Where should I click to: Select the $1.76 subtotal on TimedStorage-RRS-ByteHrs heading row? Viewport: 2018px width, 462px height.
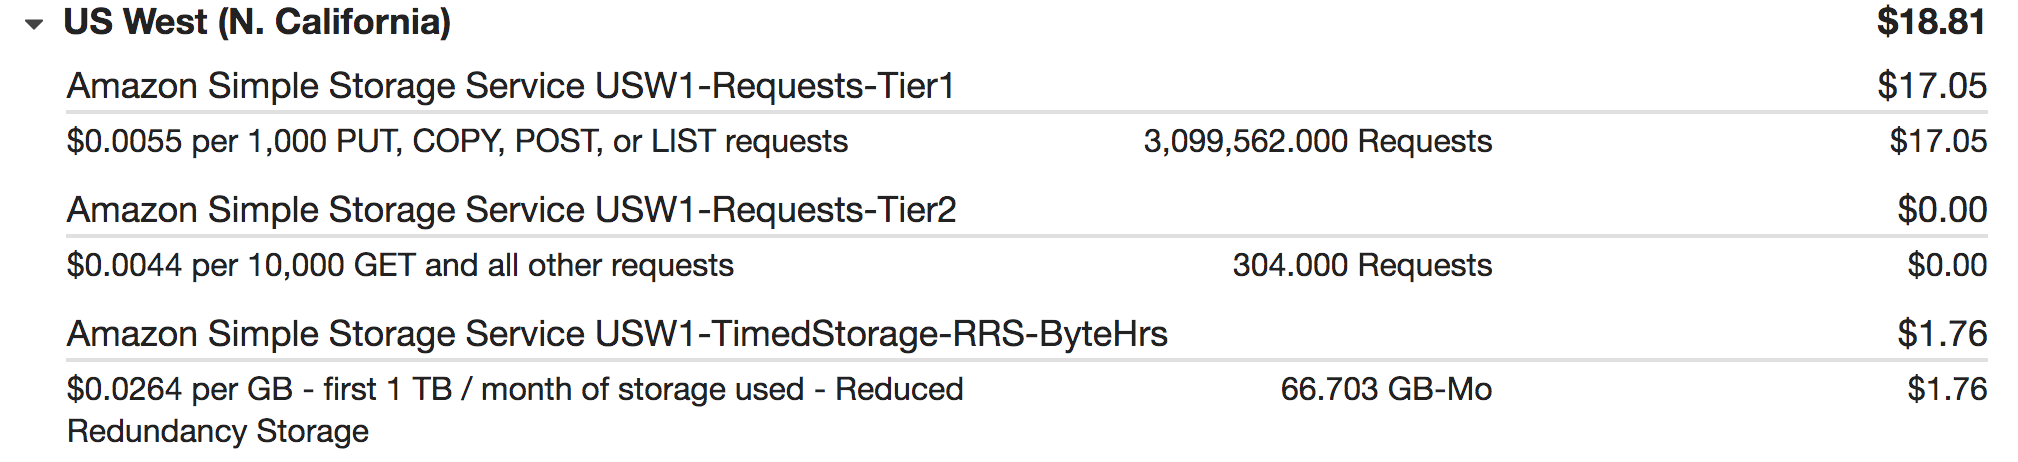pos(1942,334)
